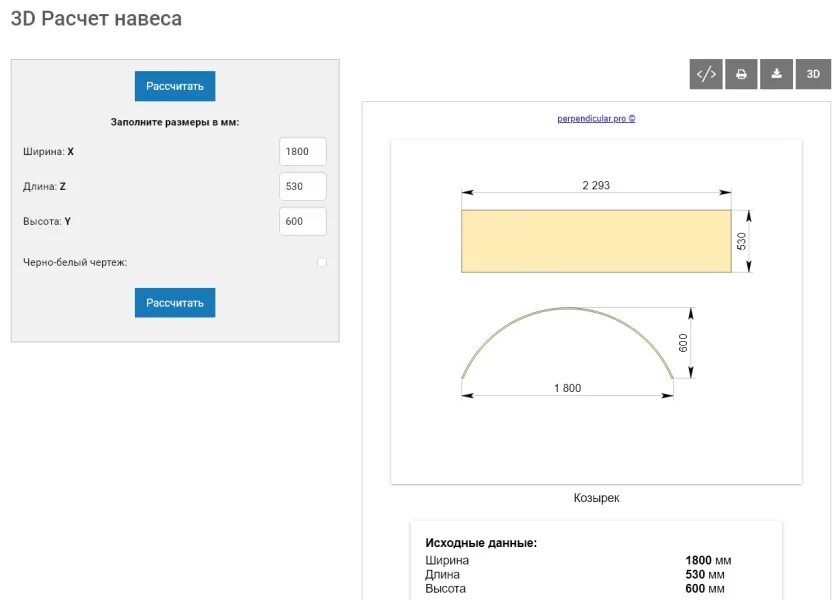840x600 pixels.
Task: Focus the Длина Z input field
Action: pos(303,186)
